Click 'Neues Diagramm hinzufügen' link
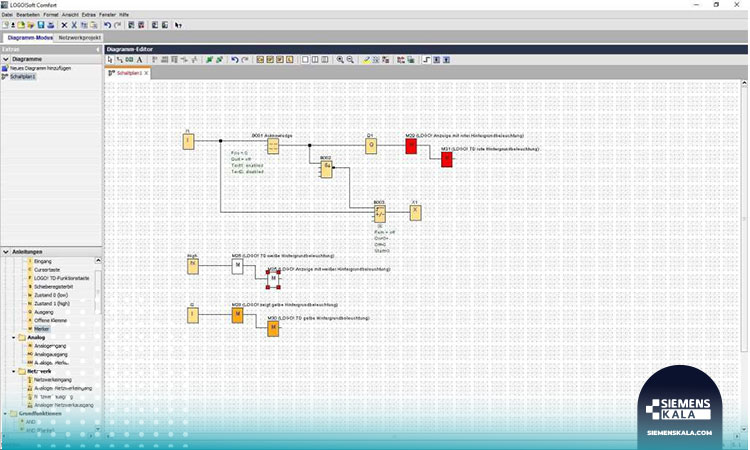This screenshot has width=750, height=450. pyautogui.click(x=41, y=68)
